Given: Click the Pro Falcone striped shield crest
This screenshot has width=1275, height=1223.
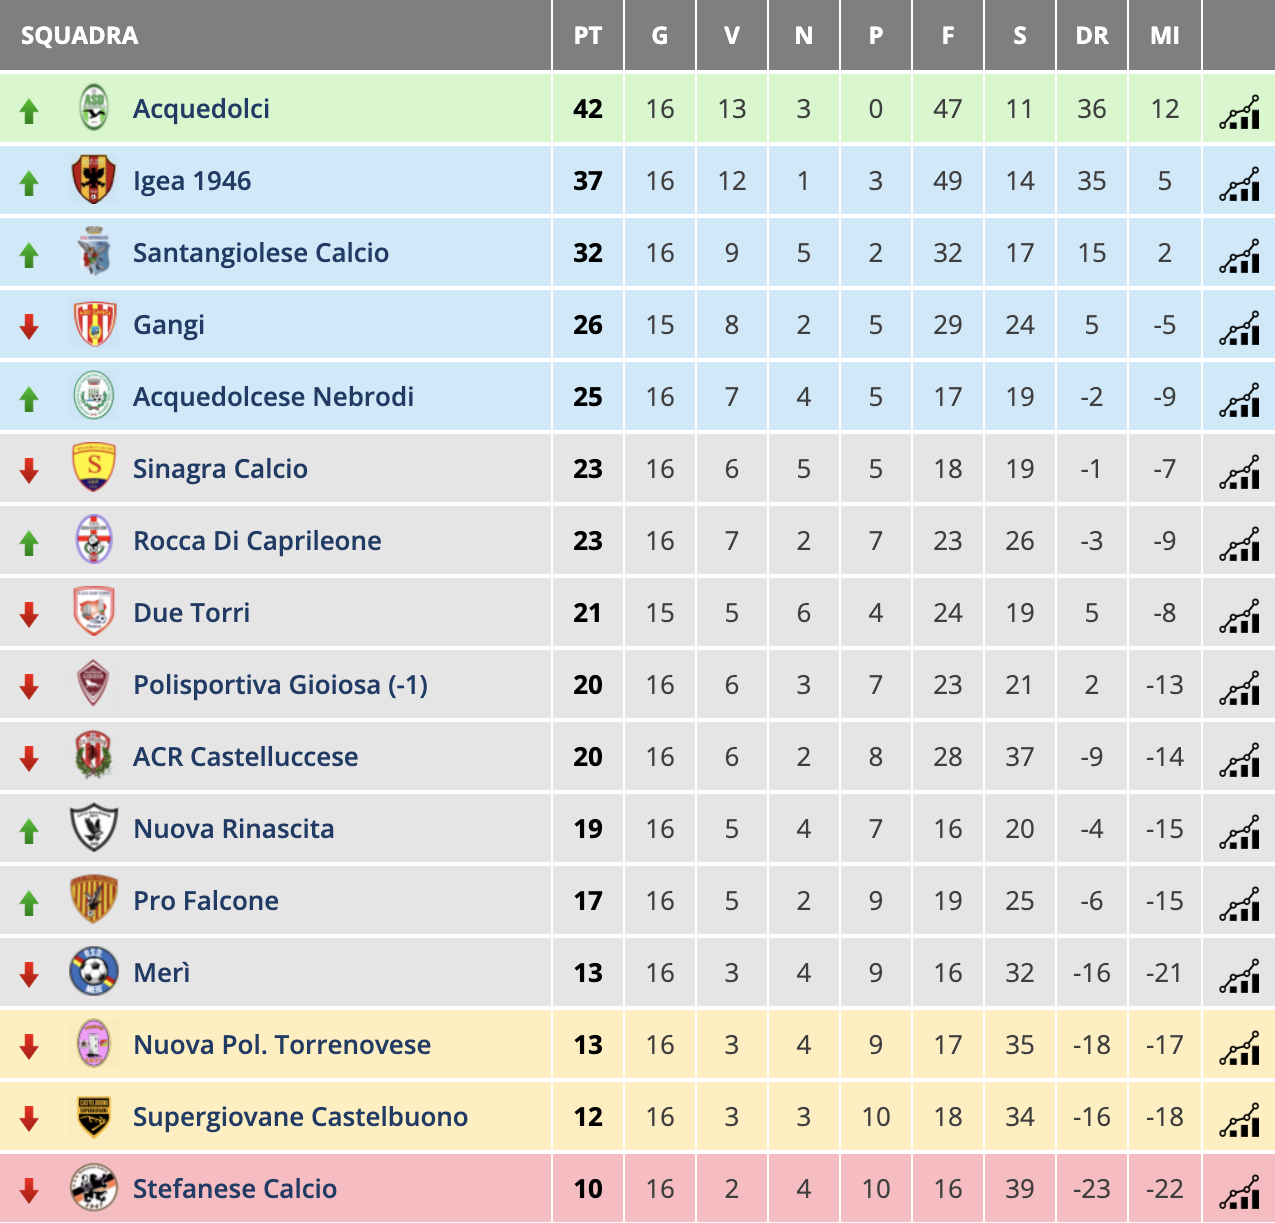Looking at the screenshot, I should click(x=94, y=900).
